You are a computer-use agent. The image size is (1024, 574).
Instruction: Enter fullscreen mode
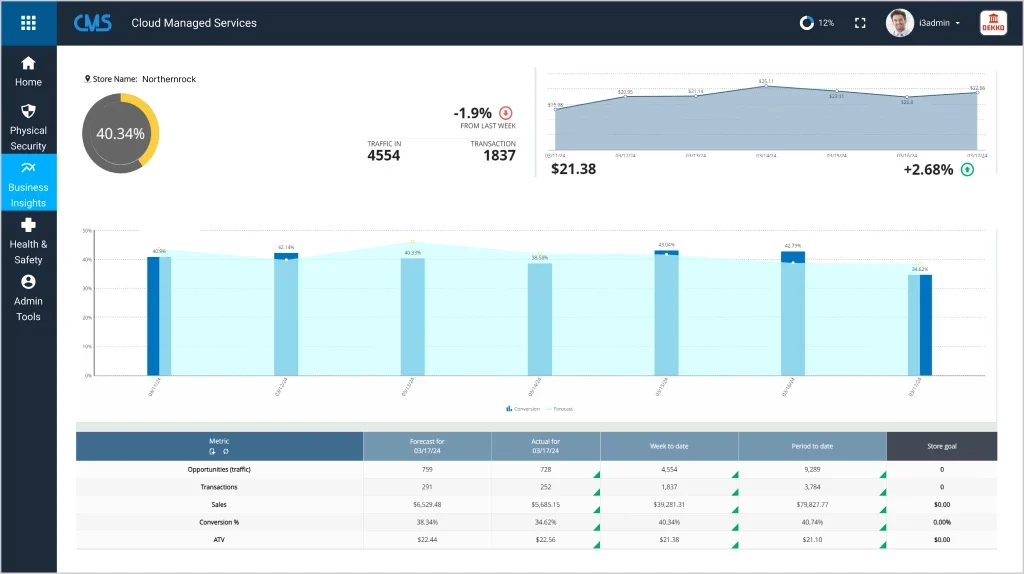860,23
